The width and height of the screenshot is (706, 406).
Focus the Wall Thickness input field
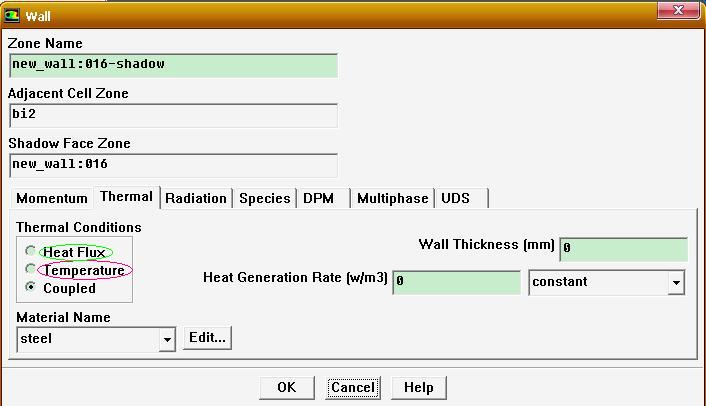pyautogui.click(x=623, y=249)
